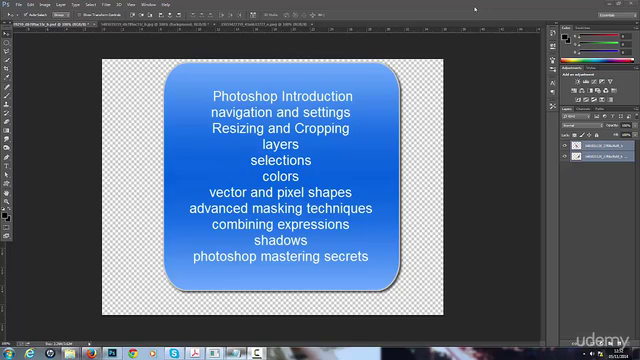Select the Path Selection tool
Screen dimensions: 640x360
6,175
